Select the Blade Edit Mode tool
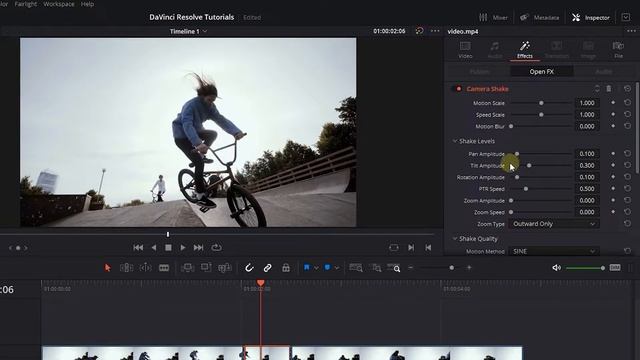This screenshot has height=360, width=640. 164,268
